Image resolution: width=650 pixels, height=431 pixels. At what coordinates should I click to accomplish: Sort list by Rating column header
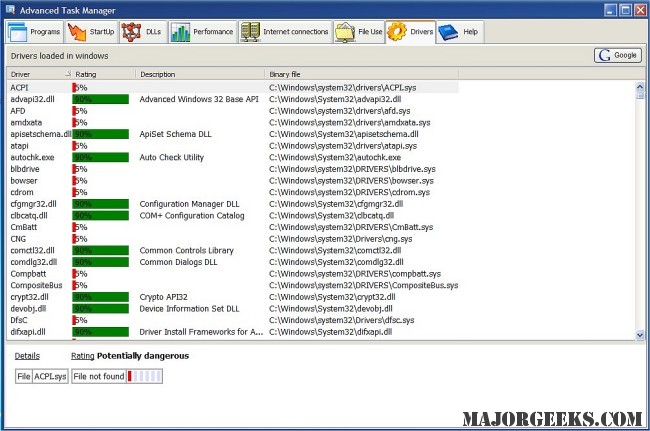104,74
